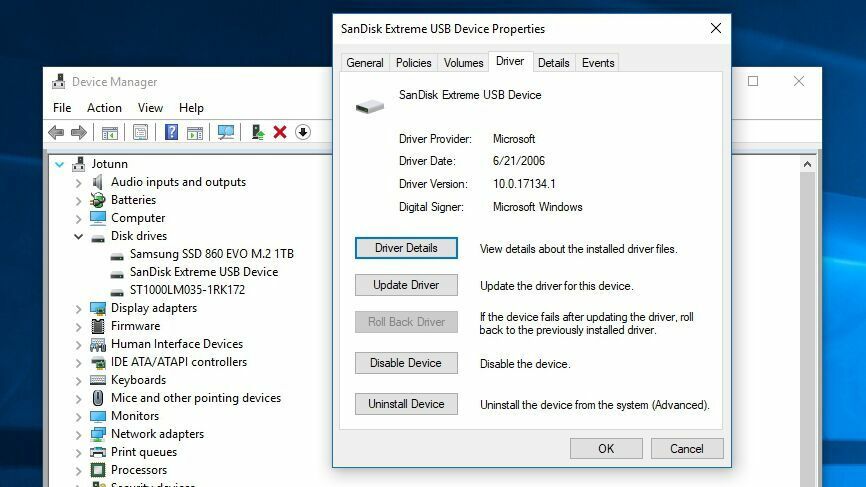Switch to the General tab
This screenshot has width=866, height=487.
(x=365, y=63)
